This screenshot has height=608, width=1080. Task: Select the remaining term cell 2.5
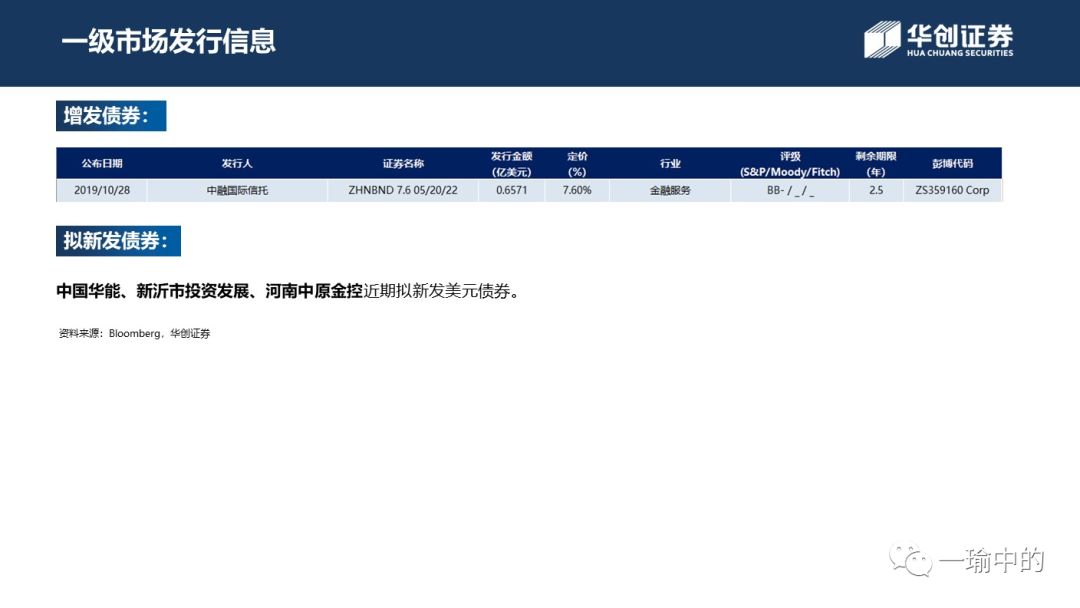876,190
